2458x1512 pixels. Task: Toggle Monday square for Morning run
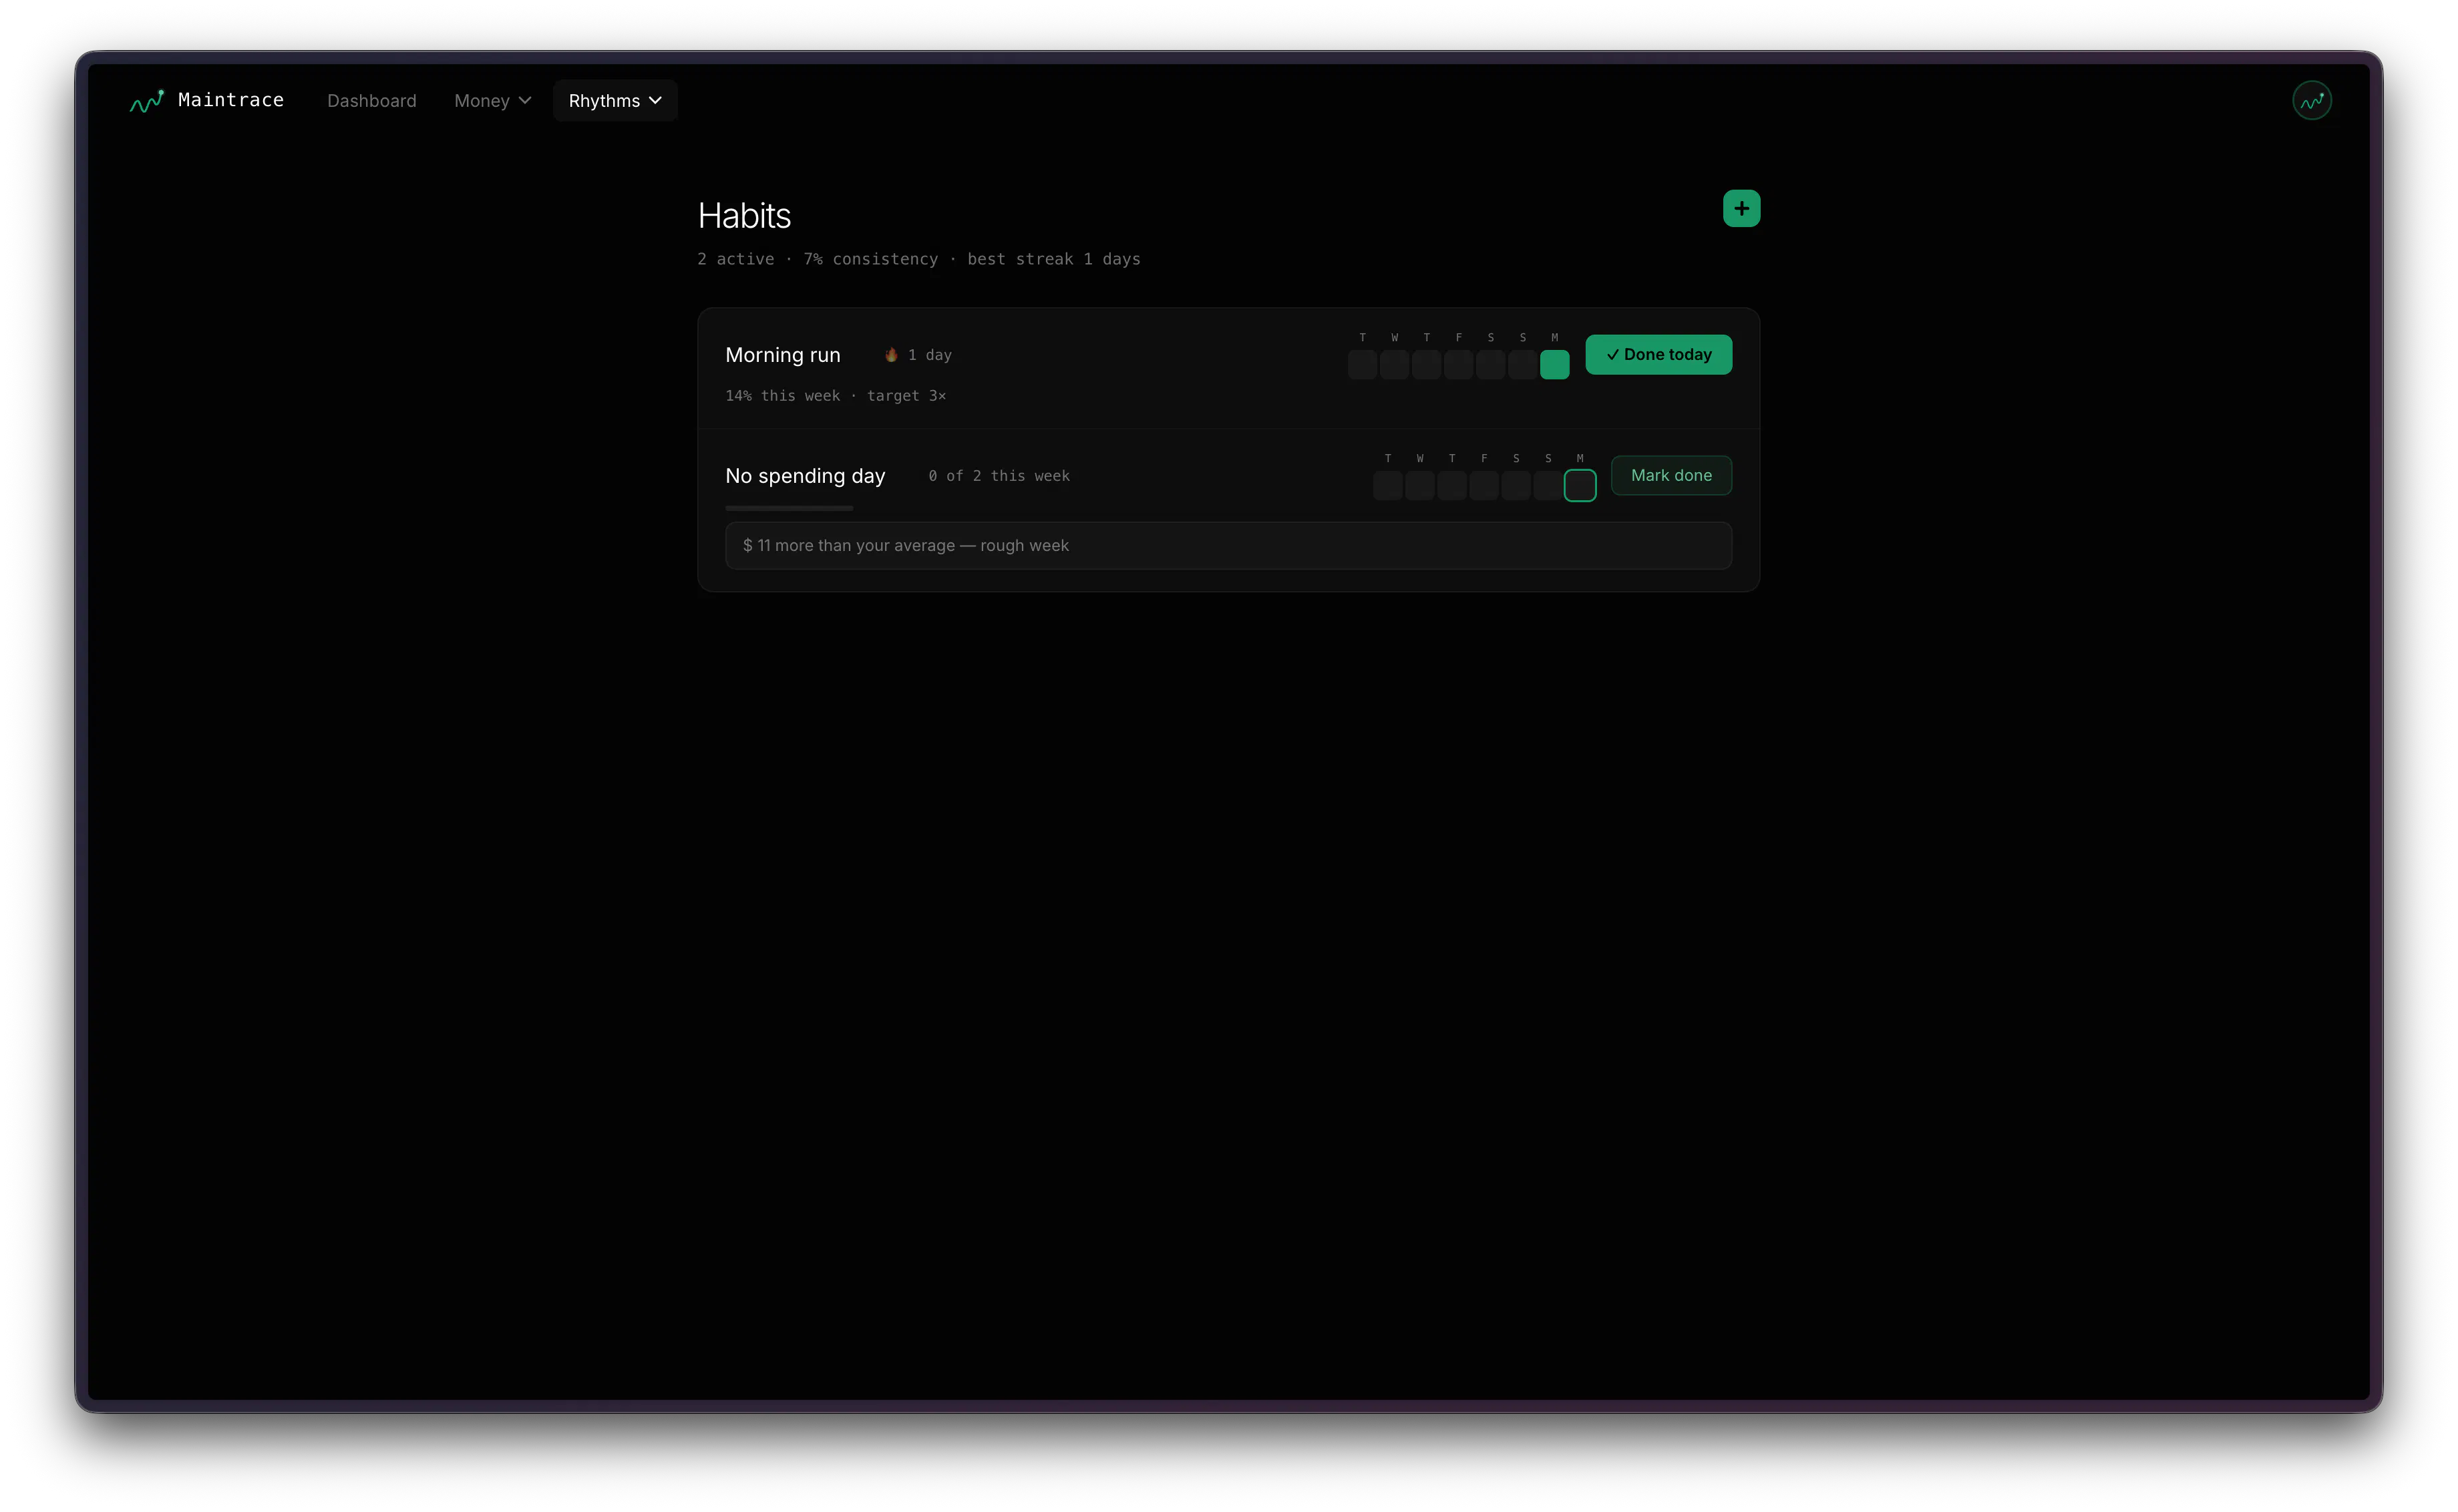[1554, 364]
